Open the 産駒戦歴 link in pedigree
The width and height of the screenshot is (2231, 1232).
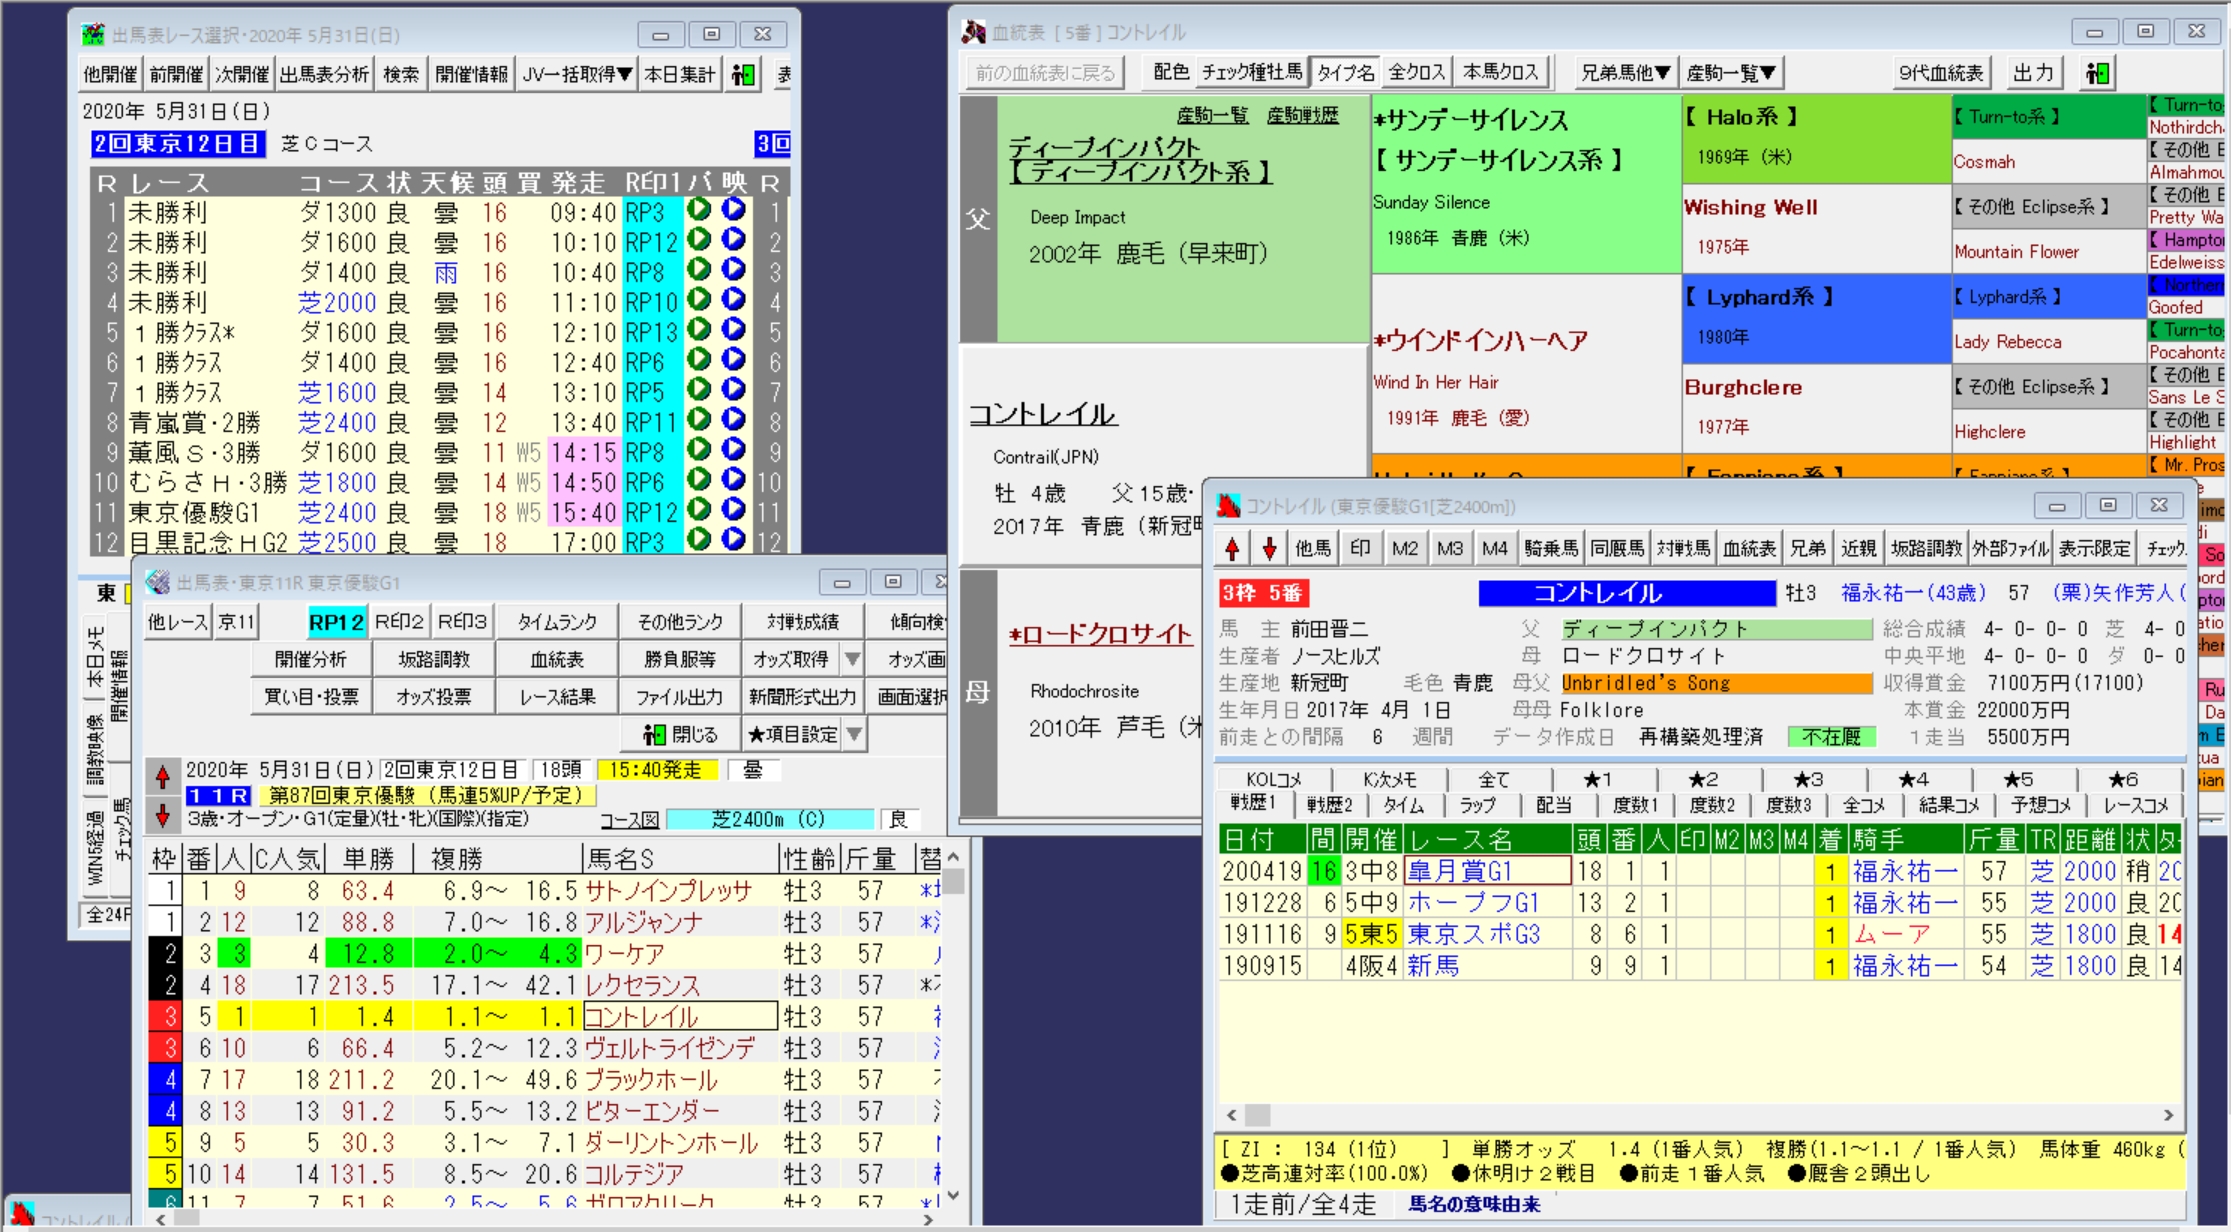(1301, 116)
